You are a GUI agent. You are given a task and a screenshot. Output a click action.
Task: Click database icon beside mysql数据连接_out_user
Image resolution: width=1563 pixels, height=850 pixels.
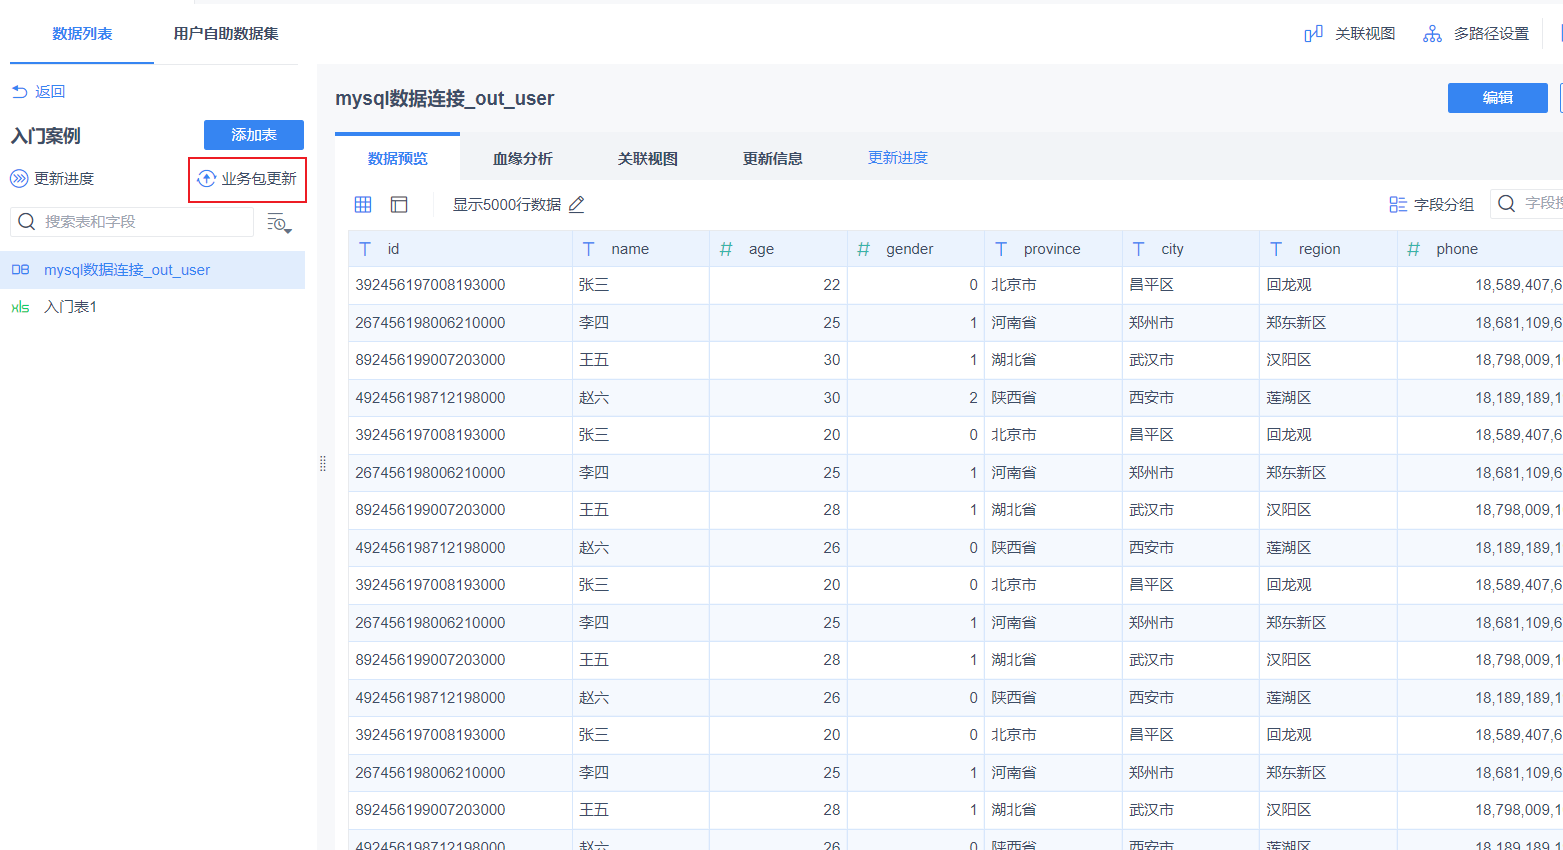[x=20, y=270]
